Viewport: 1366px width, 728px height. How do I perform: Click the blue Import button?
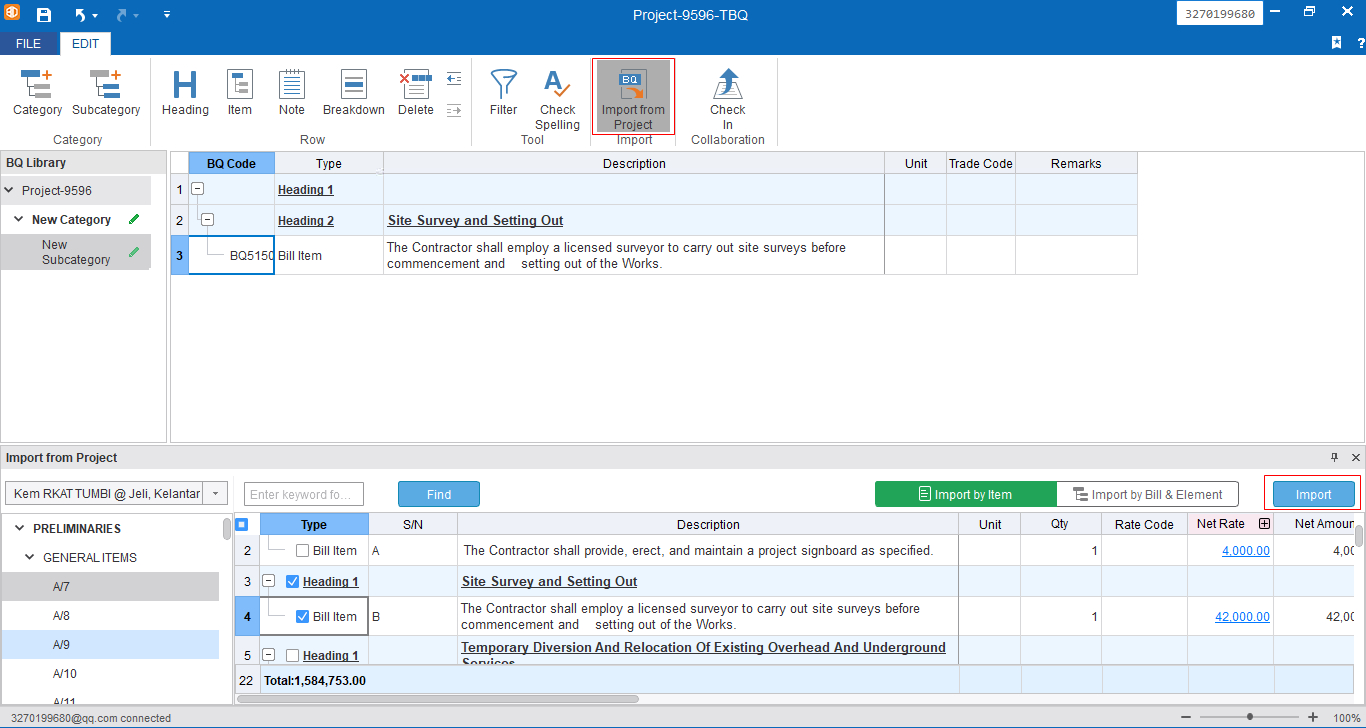pos(1313,494)
